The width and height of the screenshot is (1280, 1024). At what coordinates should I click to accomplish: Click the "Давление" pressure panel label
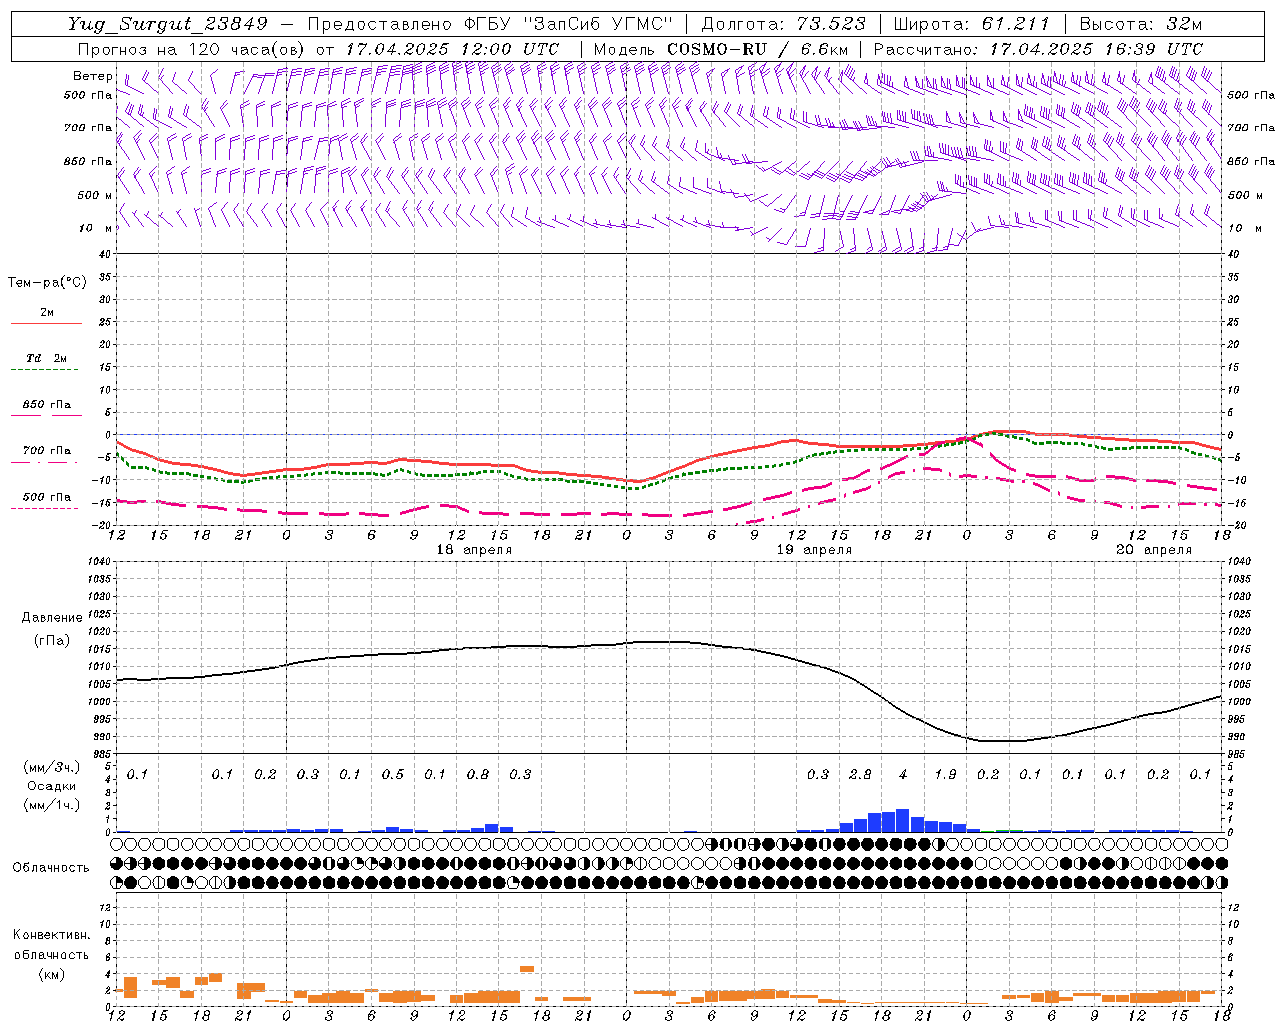pyautogui.click(x=52, y=618)
